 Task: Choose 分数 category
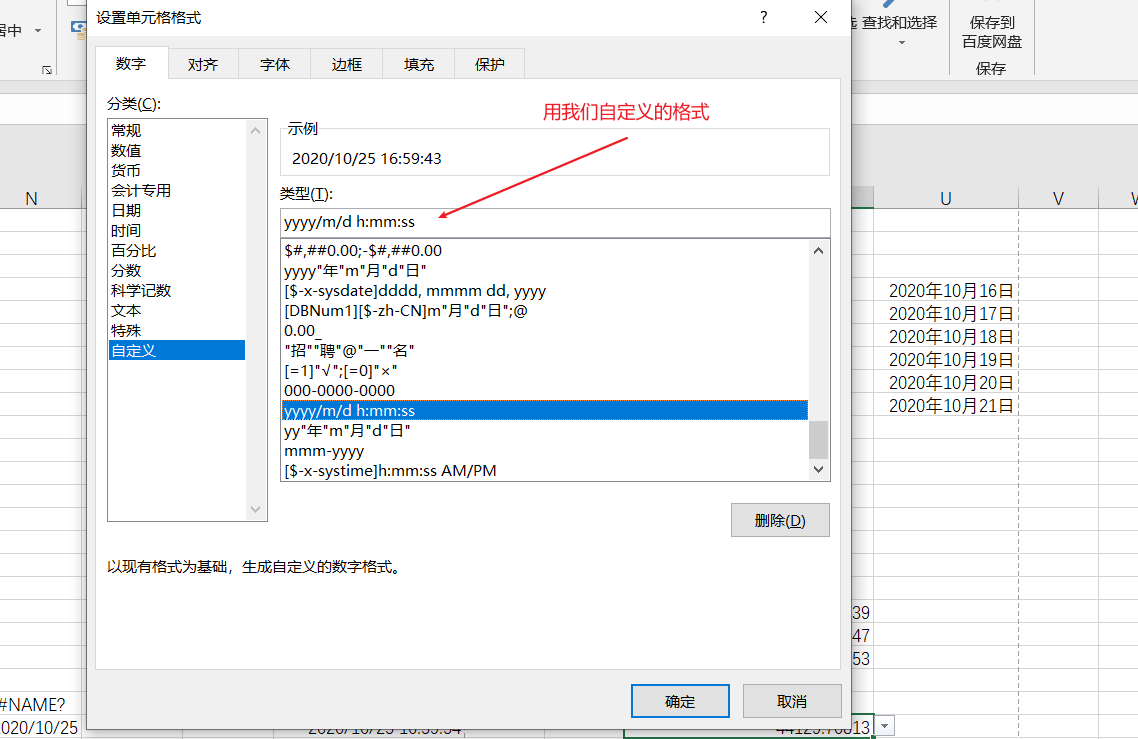point(176,271)
